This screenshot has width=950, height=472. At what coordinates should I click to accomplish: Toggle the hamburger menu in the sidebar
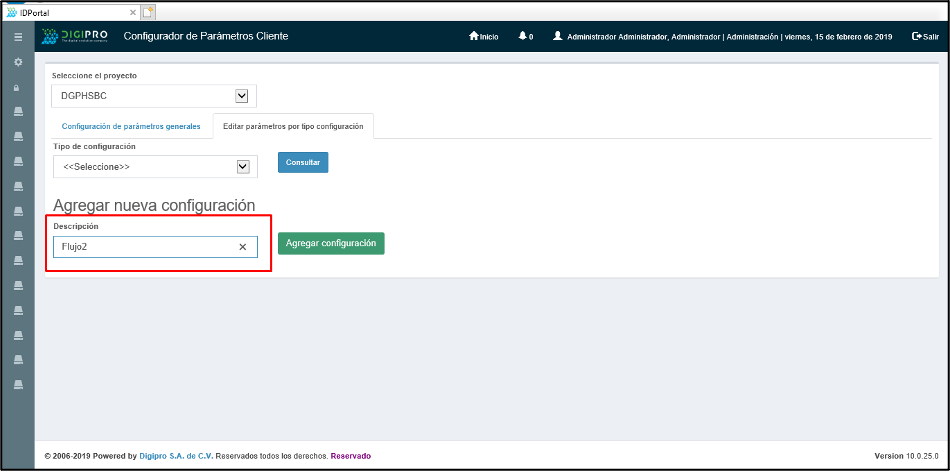point(17,37)
